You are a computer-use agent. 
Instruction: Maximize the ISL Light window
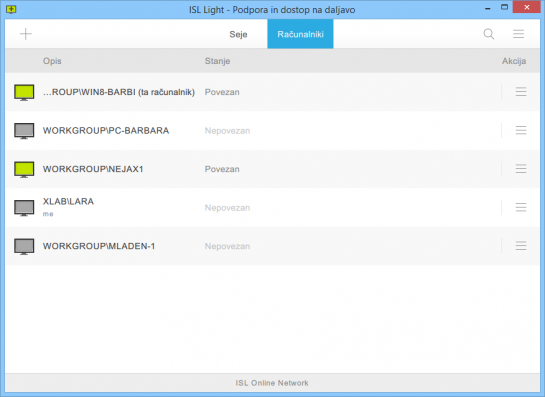pos(504,7)
